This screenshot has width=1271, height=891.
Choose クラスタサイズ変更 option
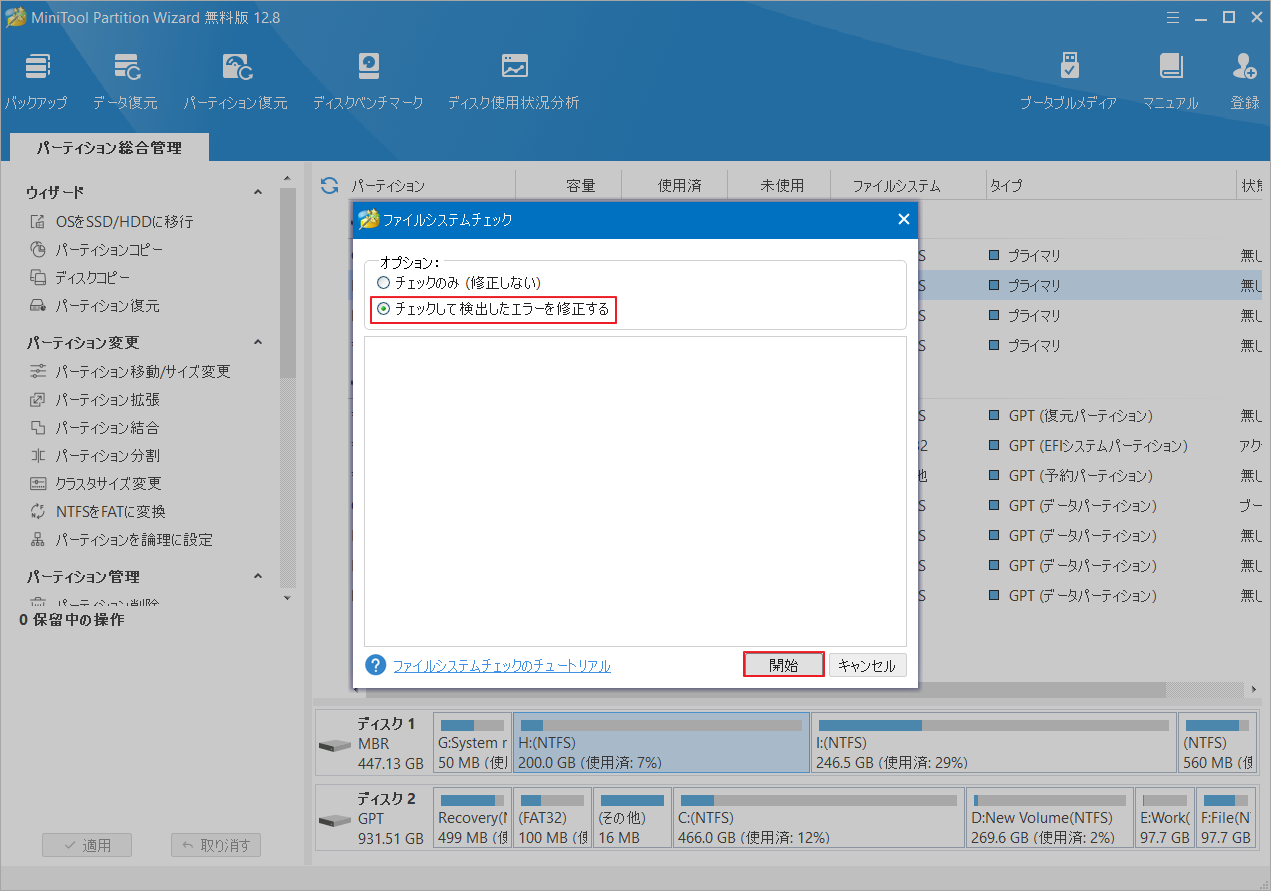[95, 483]
